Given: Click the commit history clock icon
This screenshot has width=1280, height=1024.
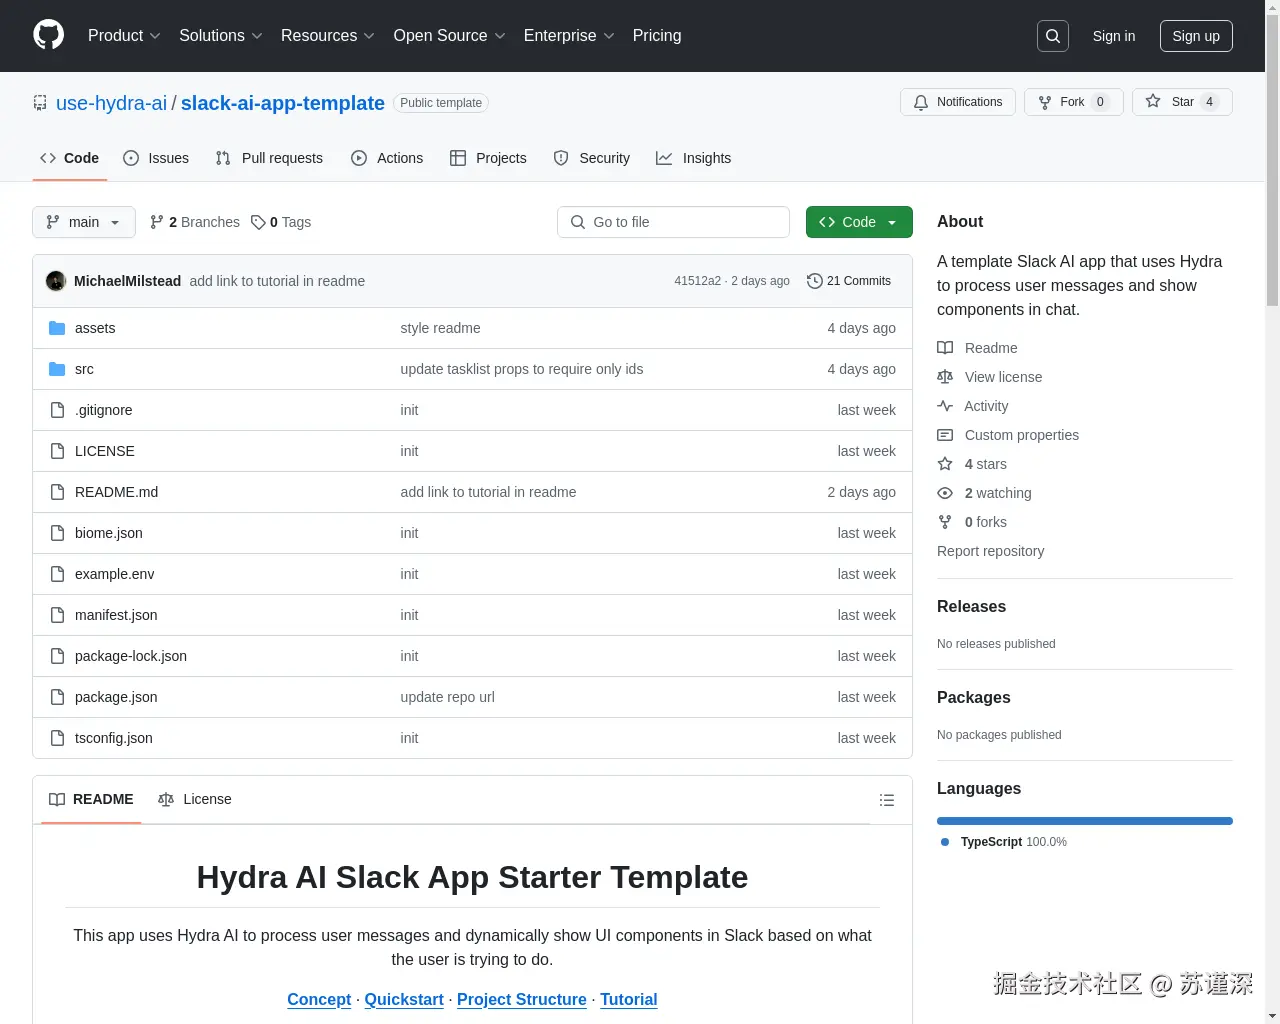Looking at the screenshot, I should [x=813, y=281].
